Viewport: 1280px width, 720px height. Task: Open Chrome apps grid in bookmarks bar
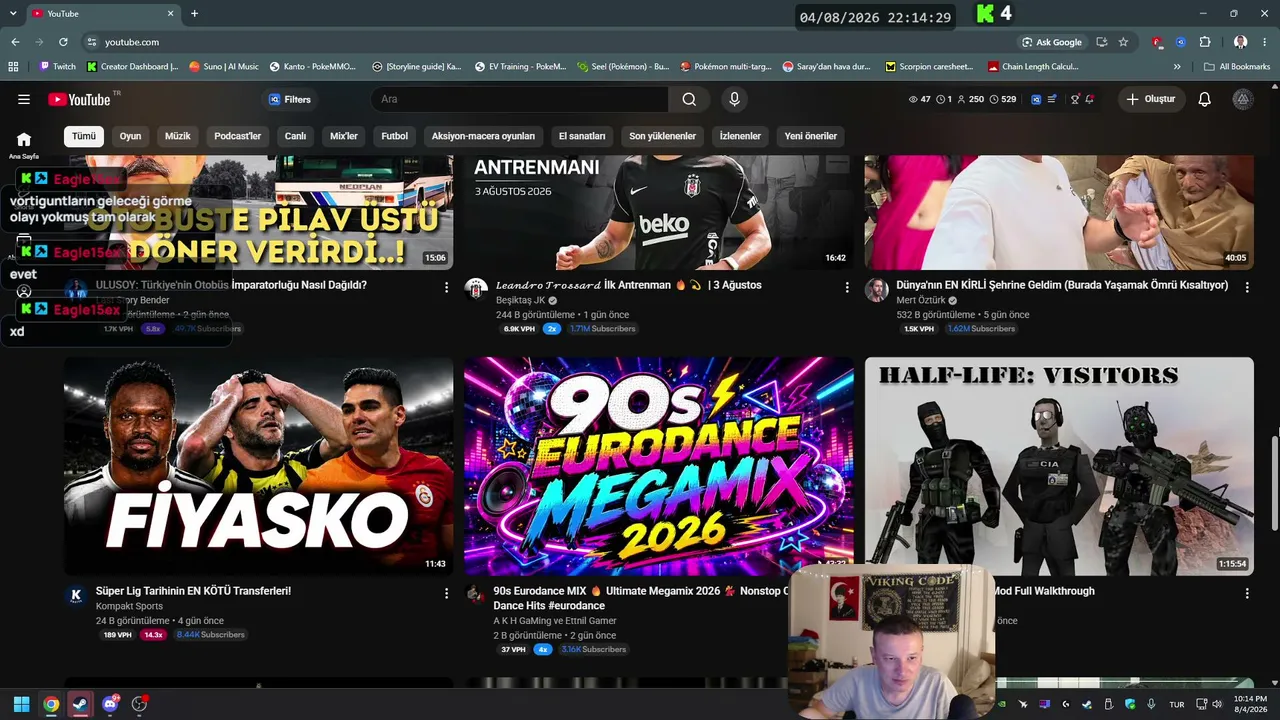pos(13,67)
